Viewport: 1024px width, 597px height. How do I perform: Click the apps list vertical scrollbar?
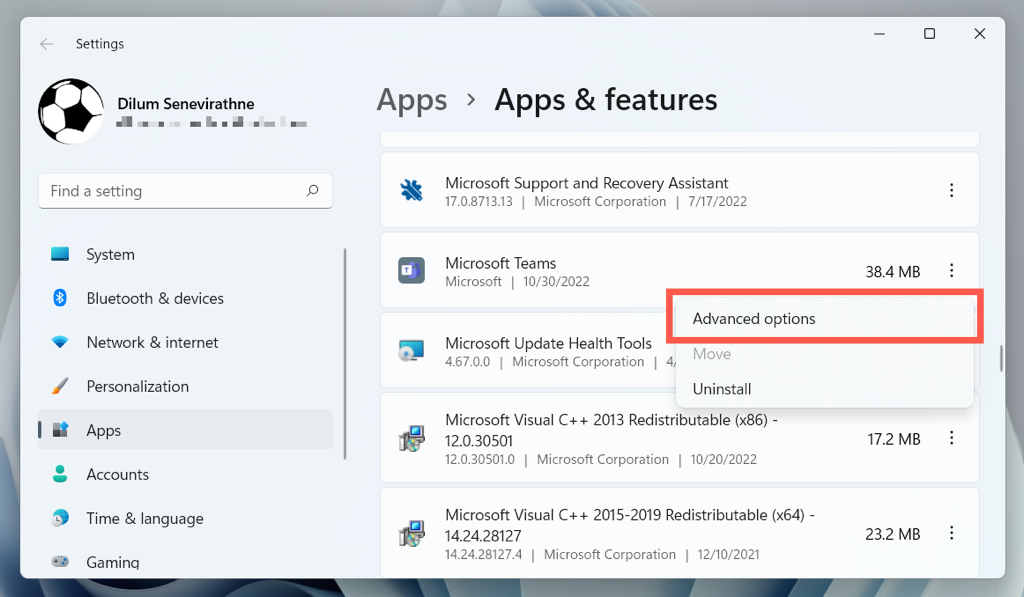tap(1000, 358)
